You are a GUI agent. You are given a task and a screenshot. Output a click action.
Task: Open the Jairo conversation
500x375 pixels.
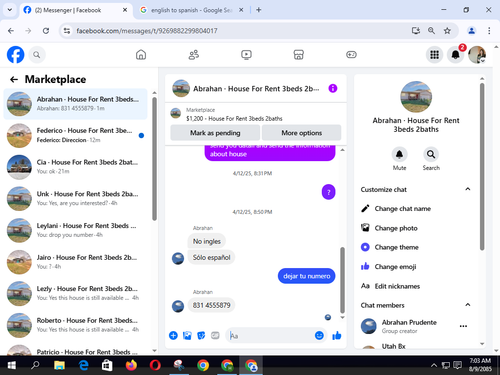[75, 262]
